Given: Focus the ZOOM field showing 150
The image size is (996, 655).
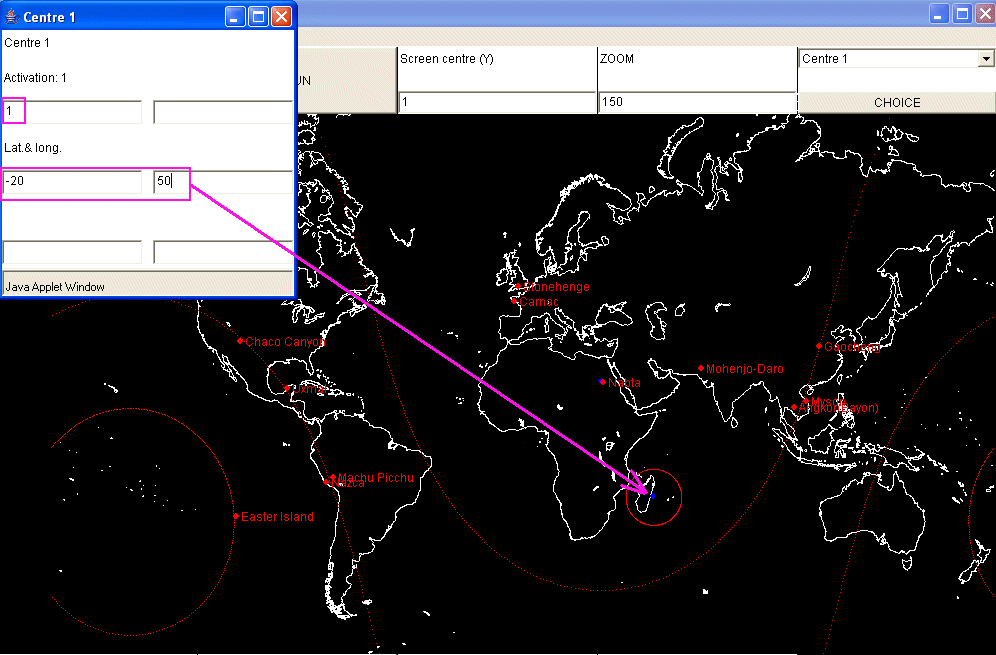Looking at the screenshot, I should 697,102.
